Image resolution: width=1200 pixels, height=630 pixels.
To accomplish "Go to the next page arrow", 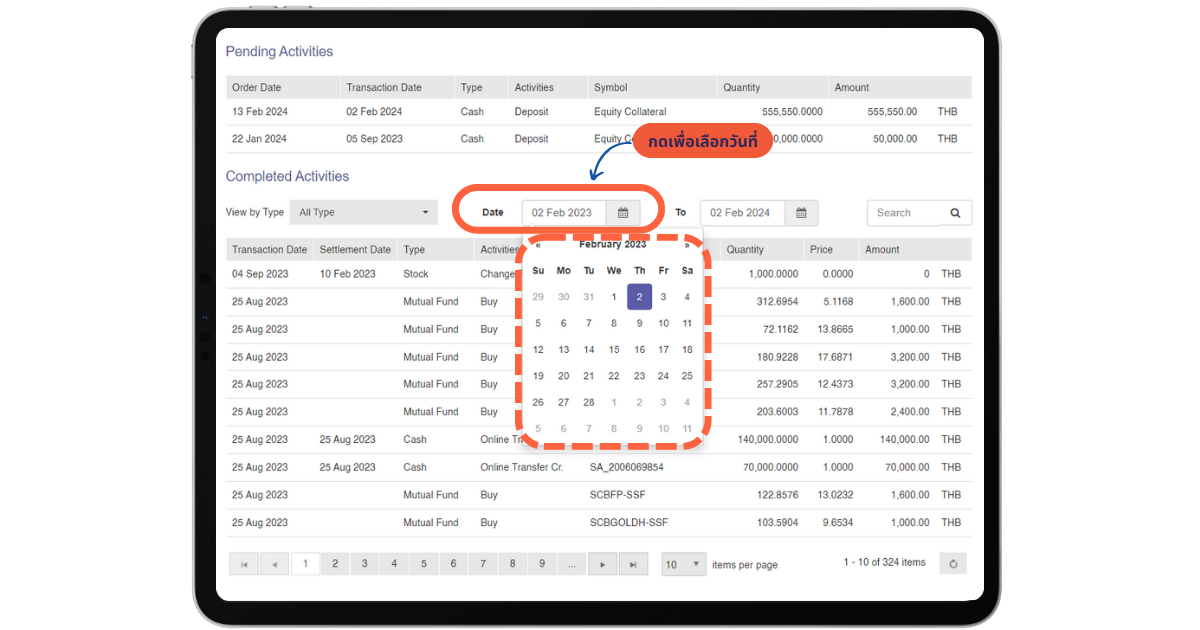I will click(x=601, y=565).
